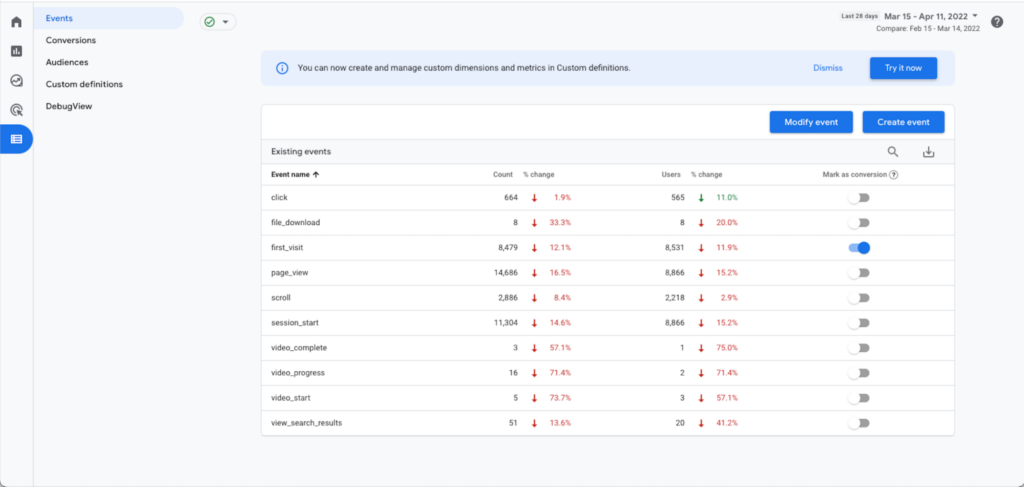Open Custom definitions menu item
Viewport: 1024px width, 487px height.
coord(84,84)
